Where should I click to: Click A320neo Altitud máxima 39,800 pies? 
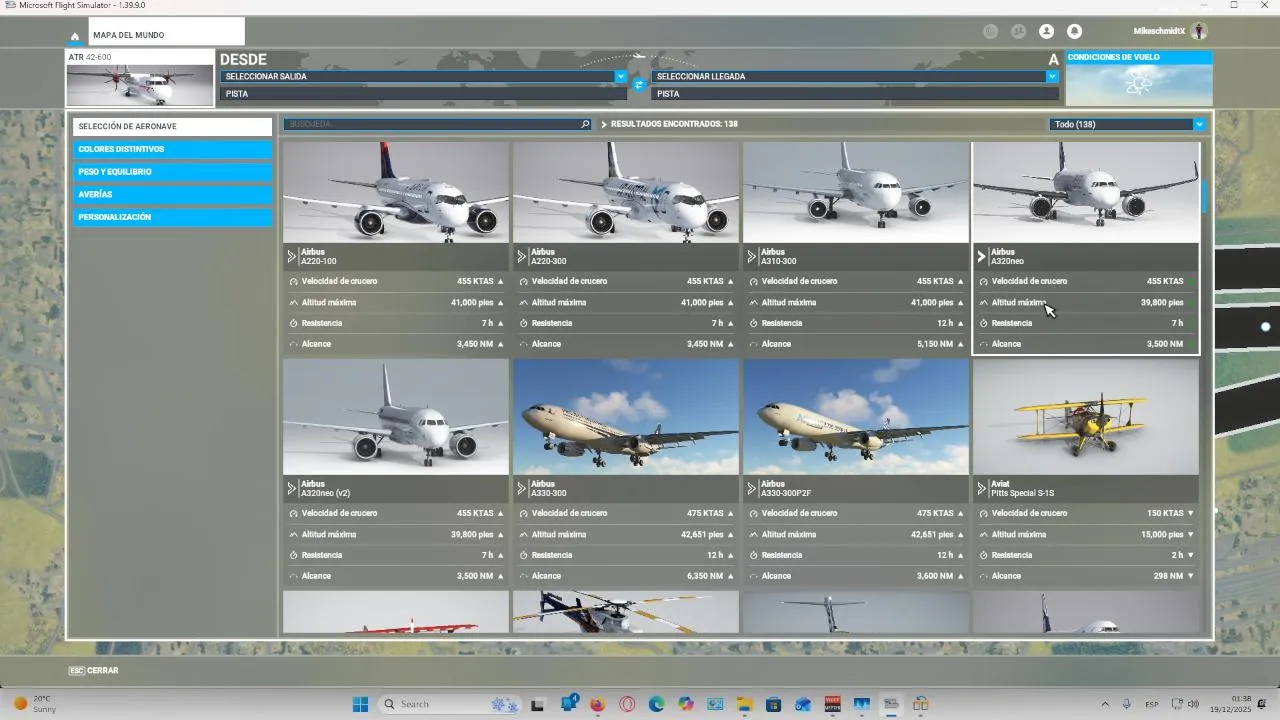coord(1162,302)
